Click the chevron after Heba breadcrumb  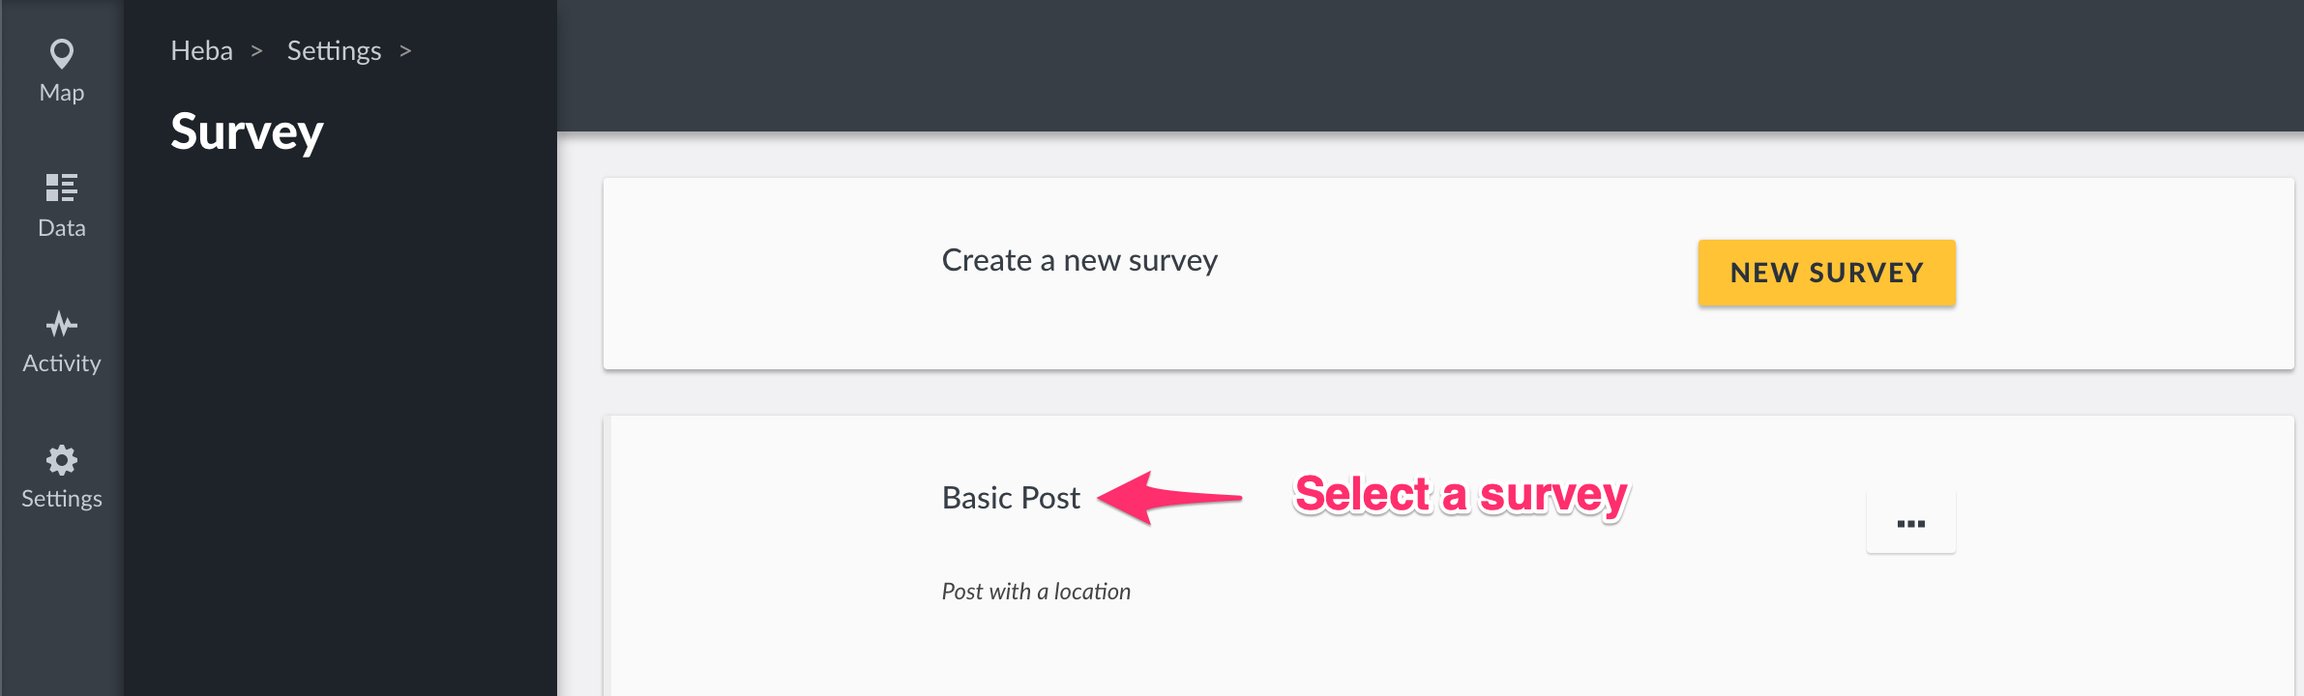click(257, 51)
